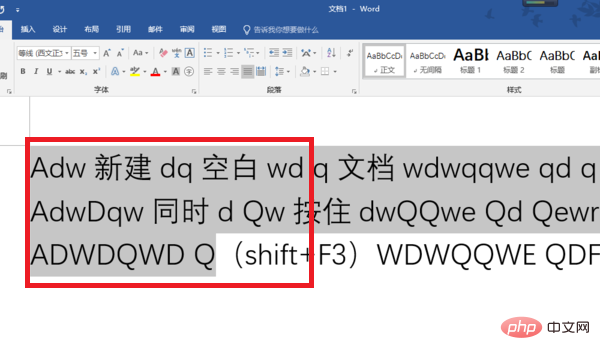
Task: Clear all formatting with the eraser icon
Action: tap(163, 53)
